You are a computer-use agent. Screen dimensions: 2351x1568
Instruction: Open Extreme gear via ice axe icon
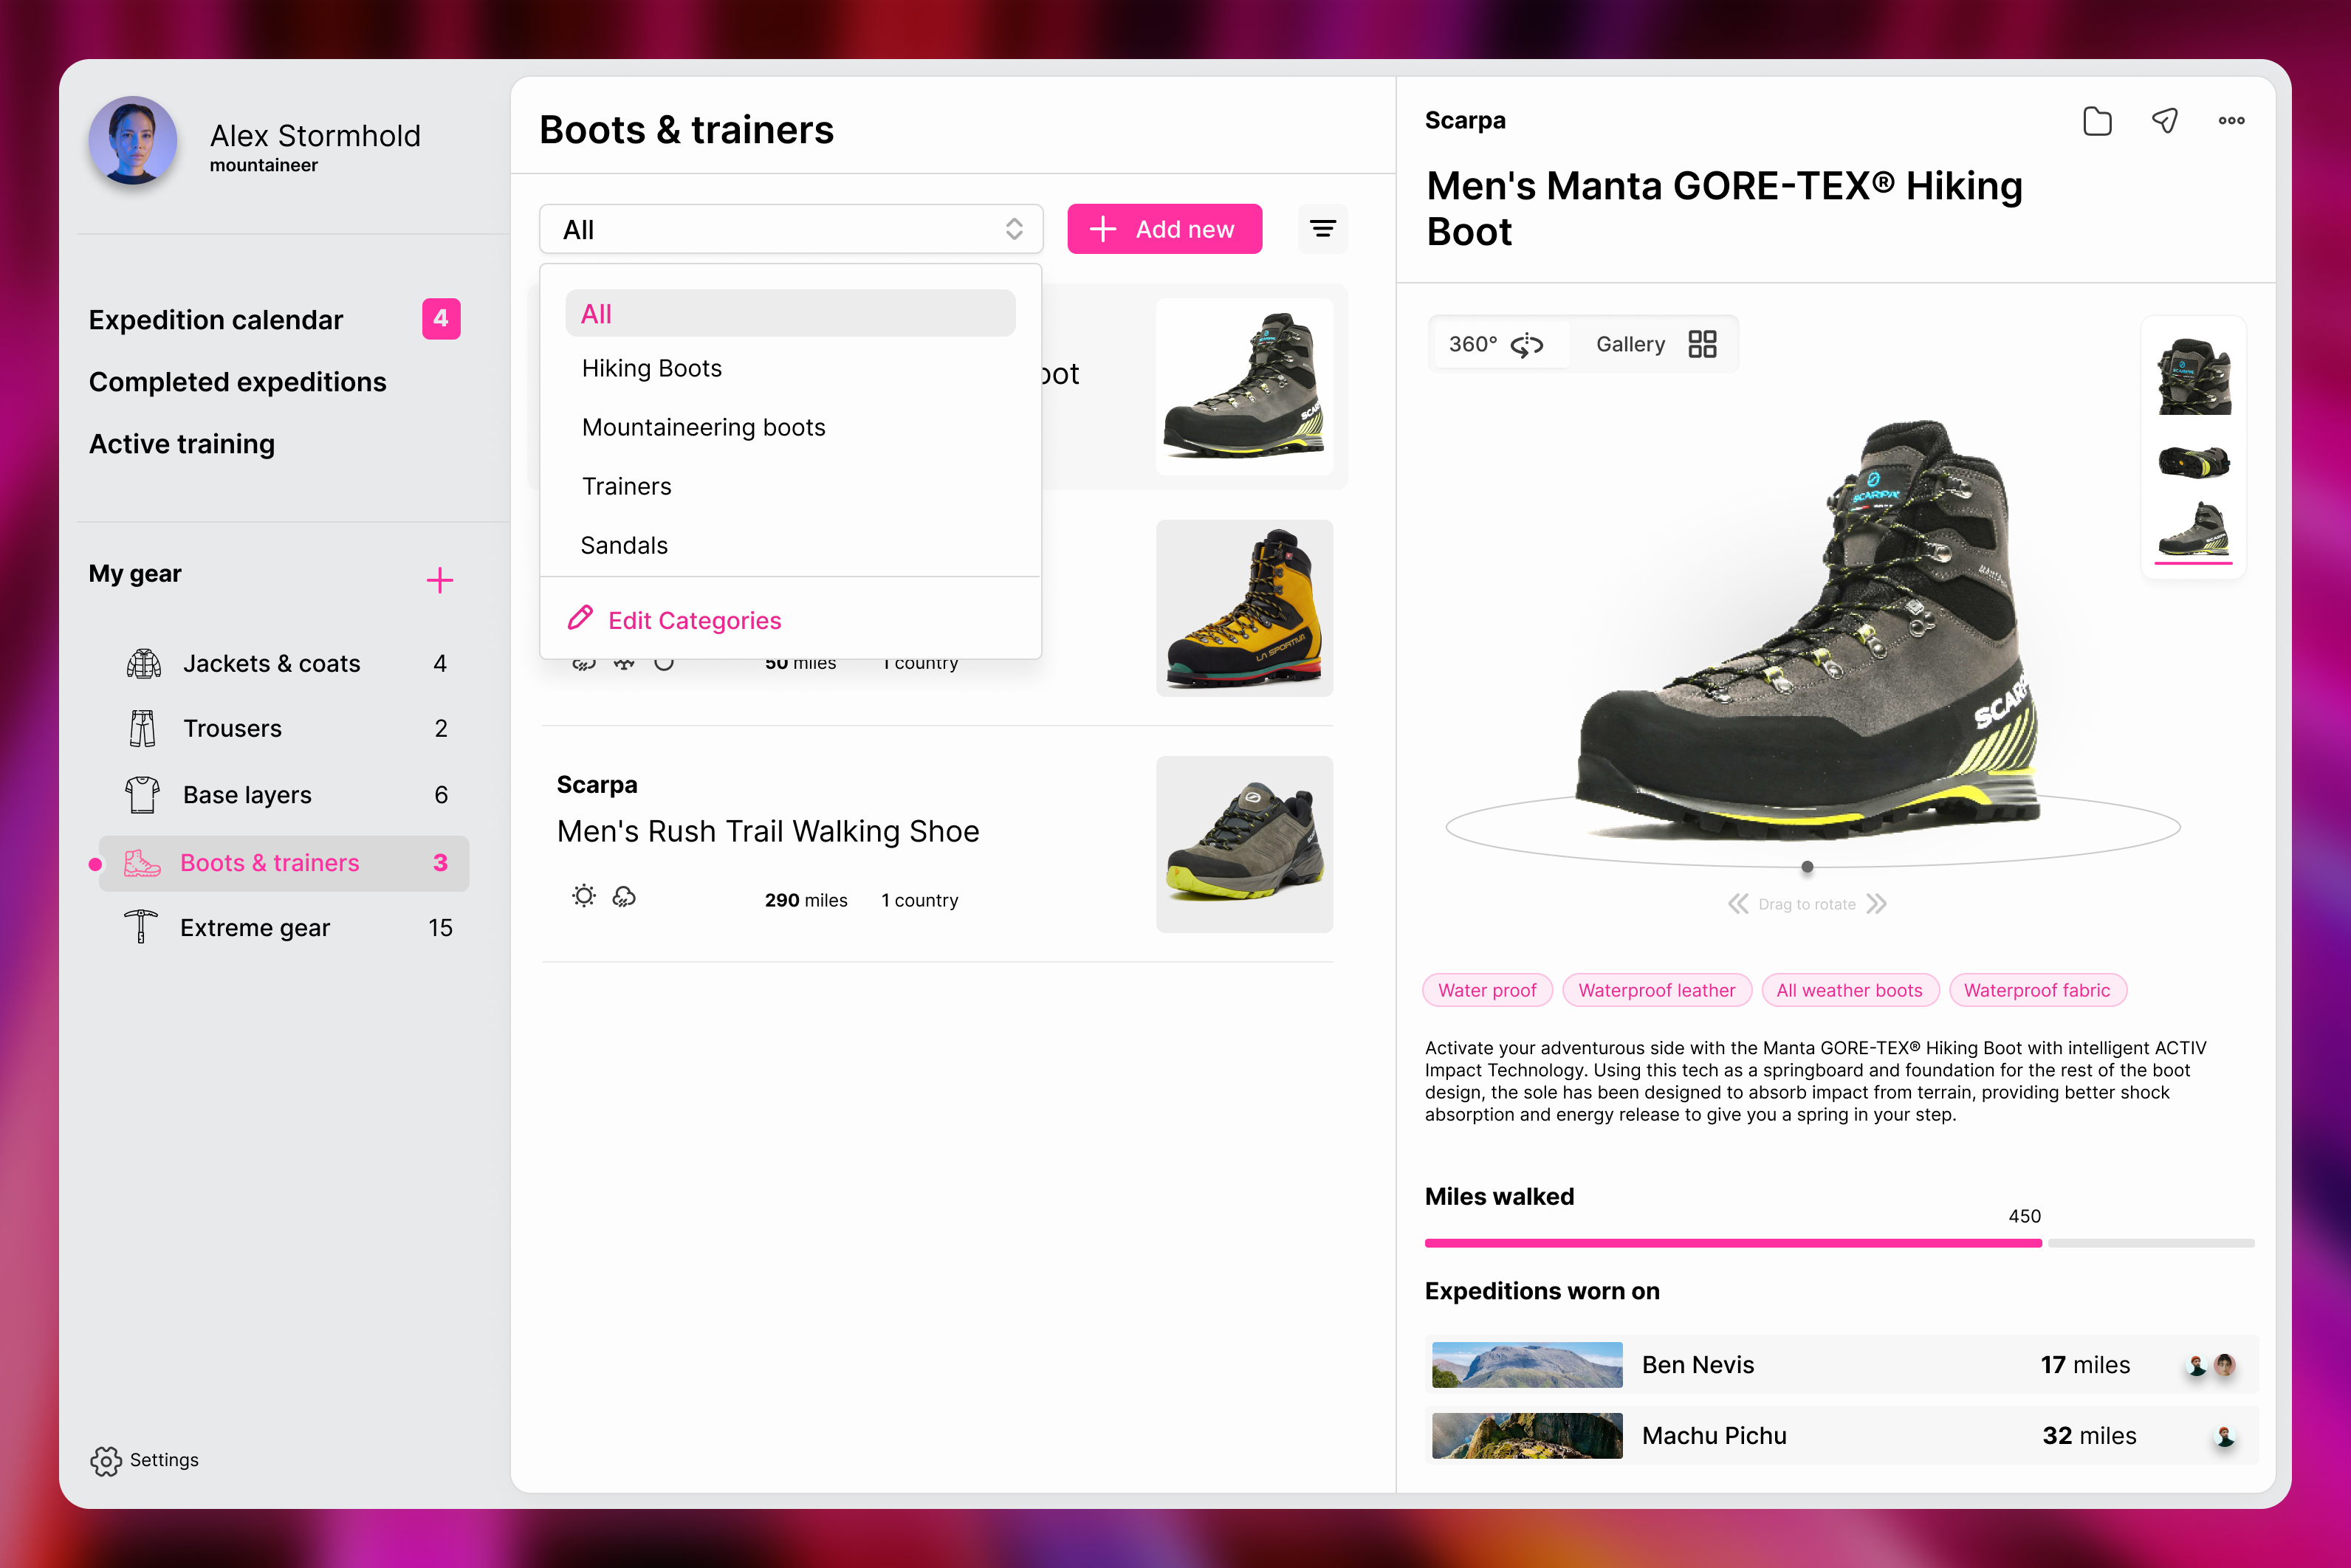click(142, 927)
